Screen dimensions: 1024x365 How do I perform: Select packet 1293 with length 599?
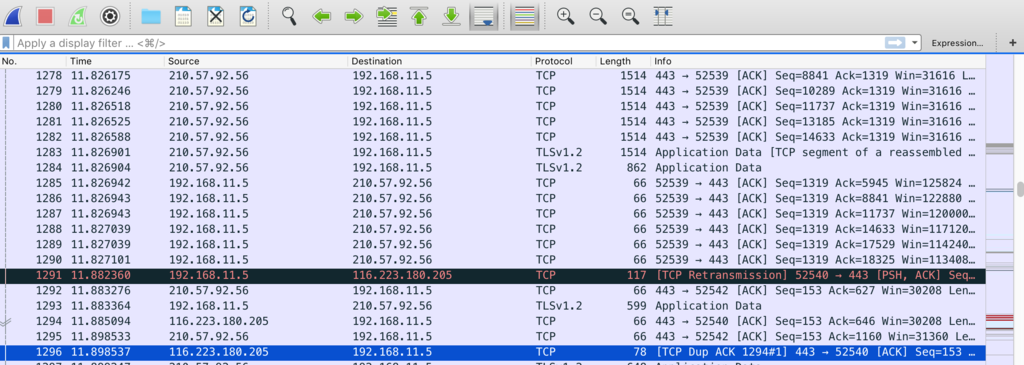tap(492, 306)
